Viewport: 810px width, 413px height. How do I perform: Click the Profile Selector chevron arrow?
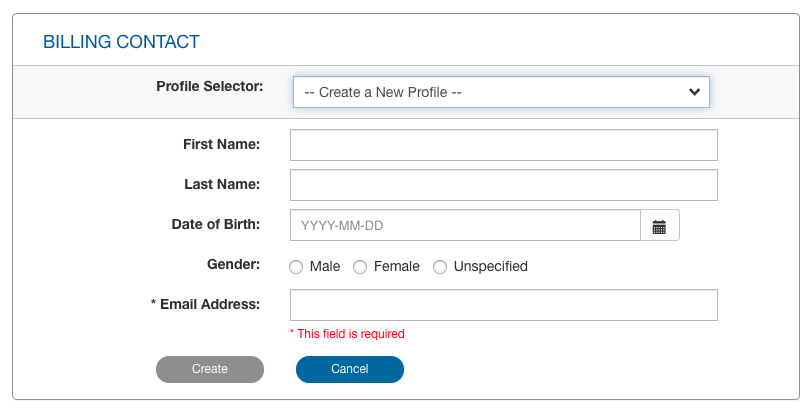[695, 92]
